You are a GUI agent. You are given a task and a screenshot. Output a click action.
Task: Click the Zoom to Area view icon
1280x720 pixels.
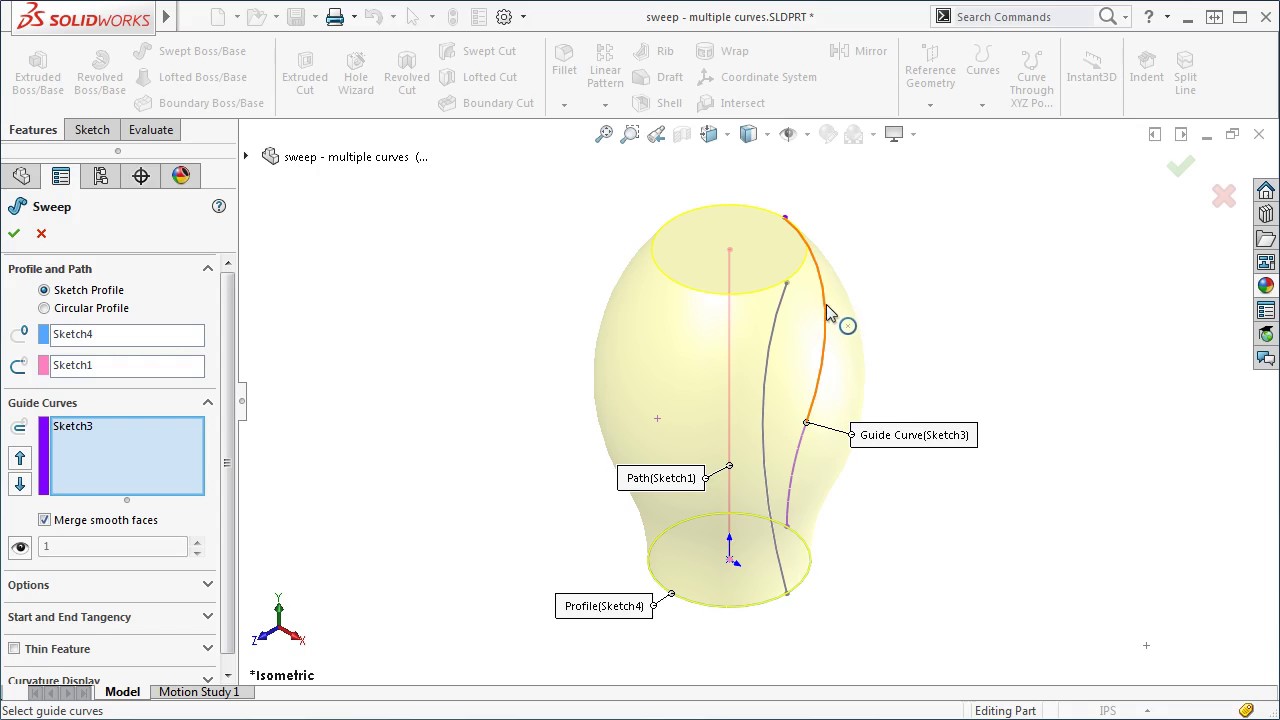click(x=630, y=134)
